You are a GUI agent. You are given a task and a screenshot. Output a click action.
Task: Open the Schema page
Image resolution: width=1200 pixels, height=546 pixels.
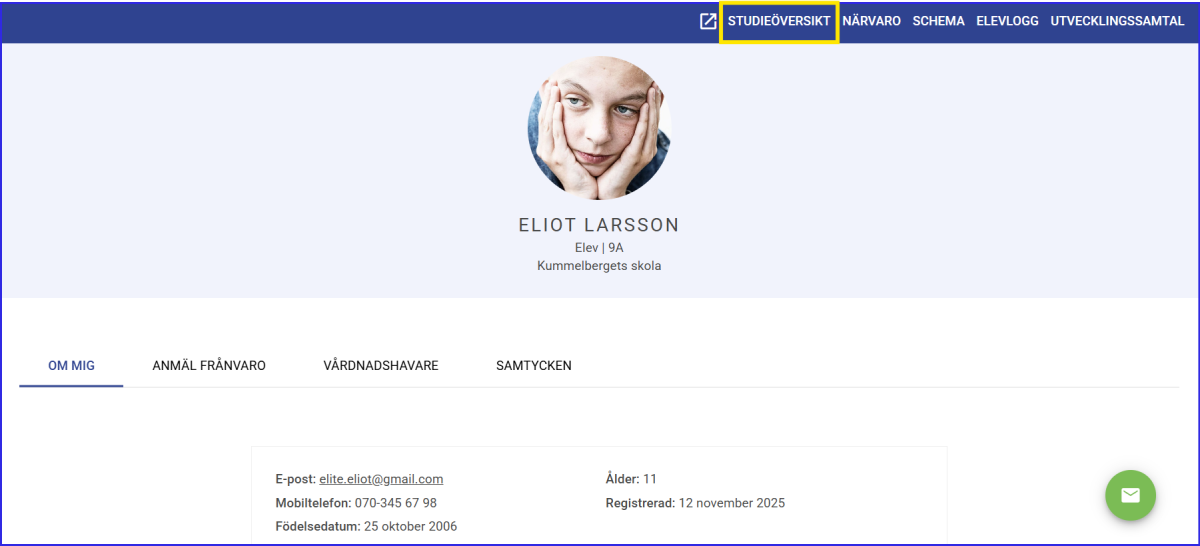[x=938, y=21]
